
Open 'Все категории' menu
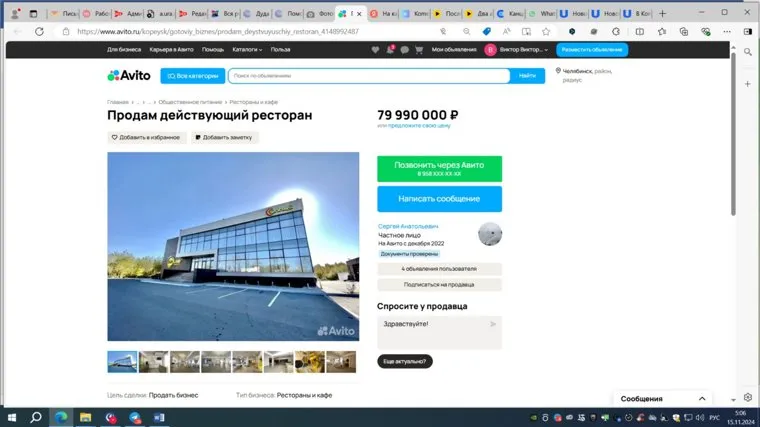tap(191, 75)
